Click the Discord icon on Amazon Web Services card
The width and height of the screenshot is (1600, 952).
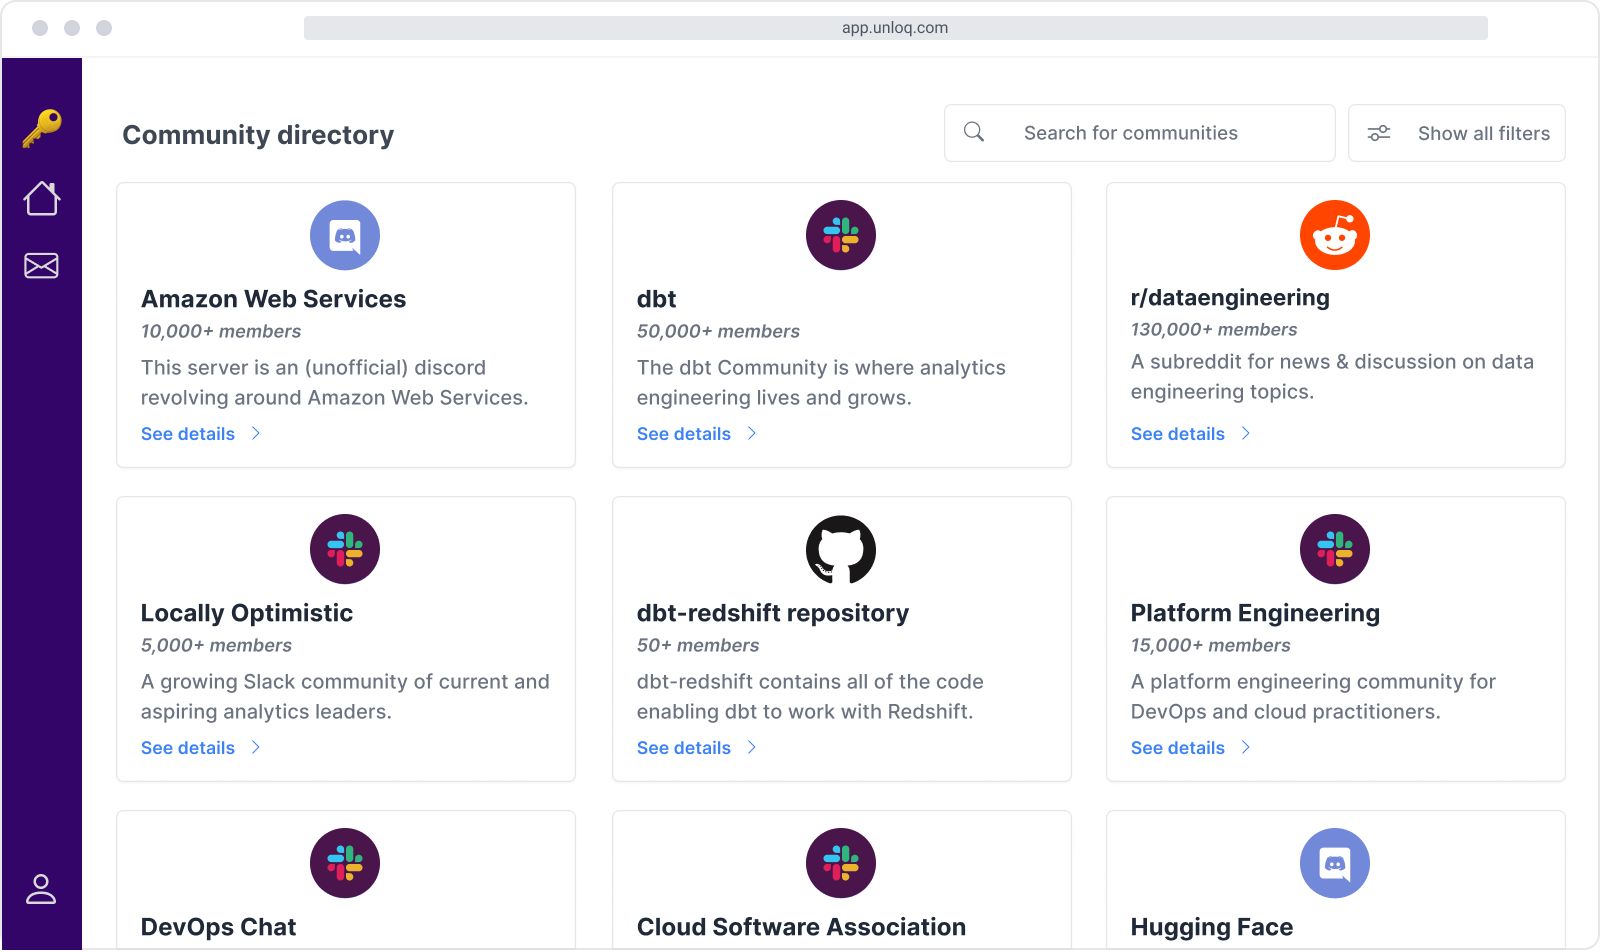pos(345,235)
